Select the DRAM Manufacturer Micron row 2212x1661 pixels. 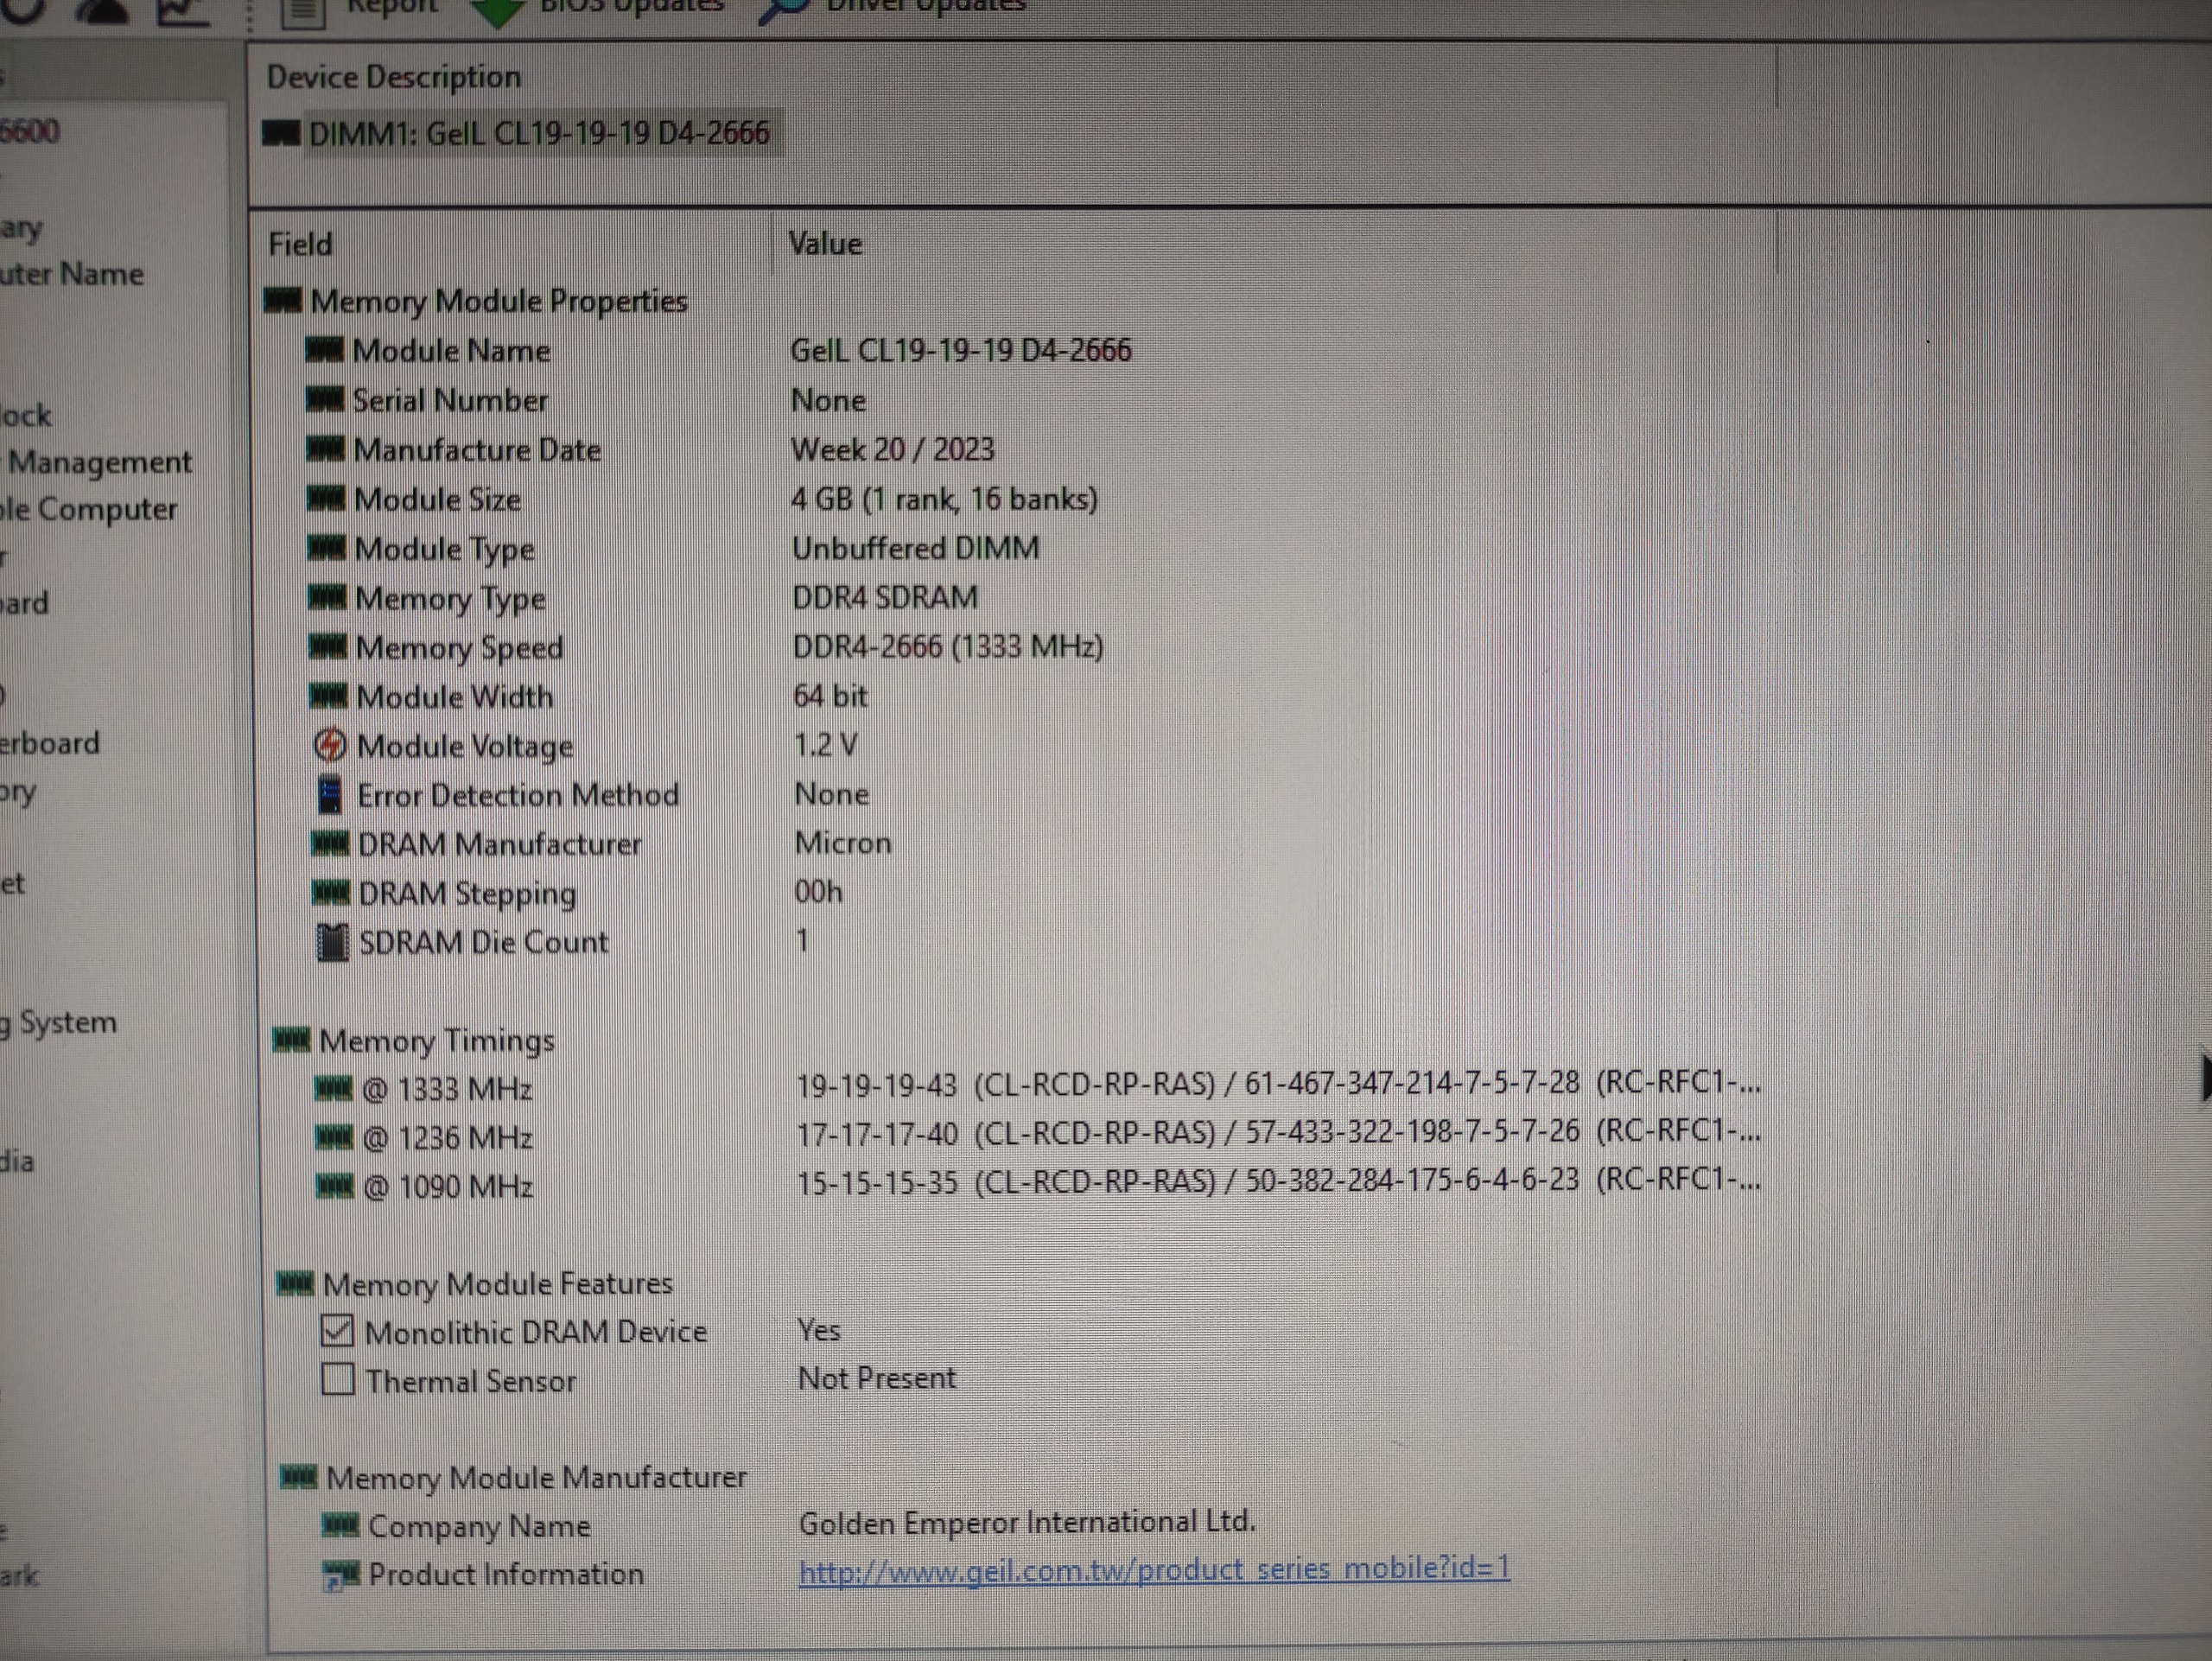click(x=499, y=844)
